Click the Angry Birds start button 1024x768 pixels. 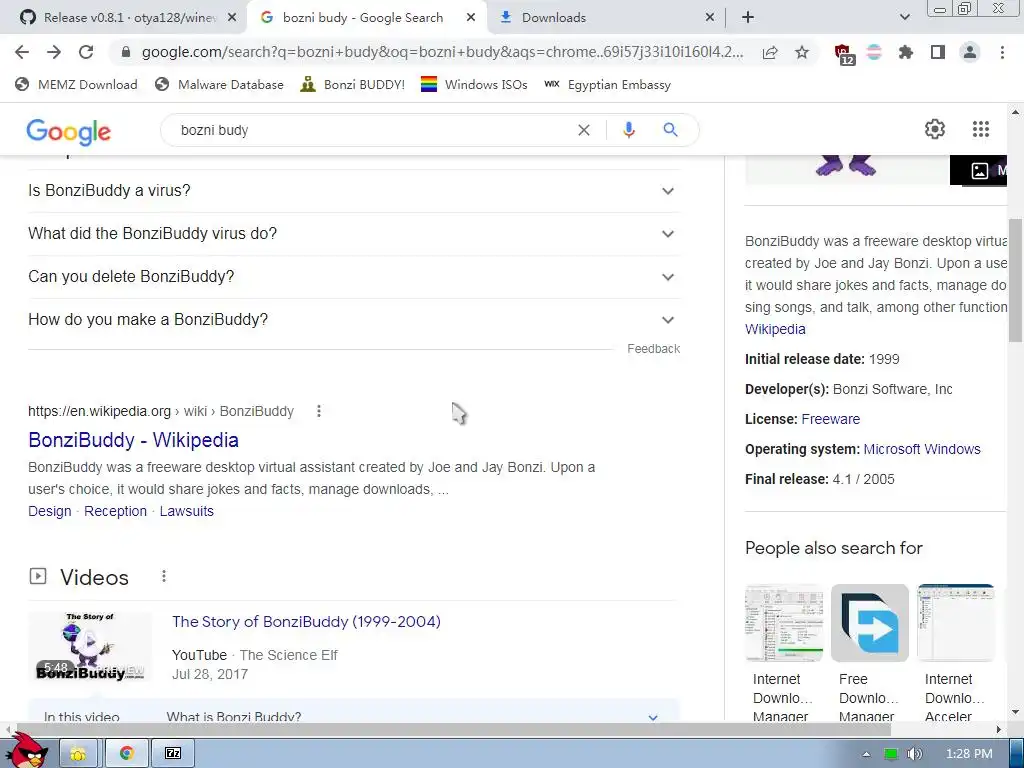pos(27,751)
